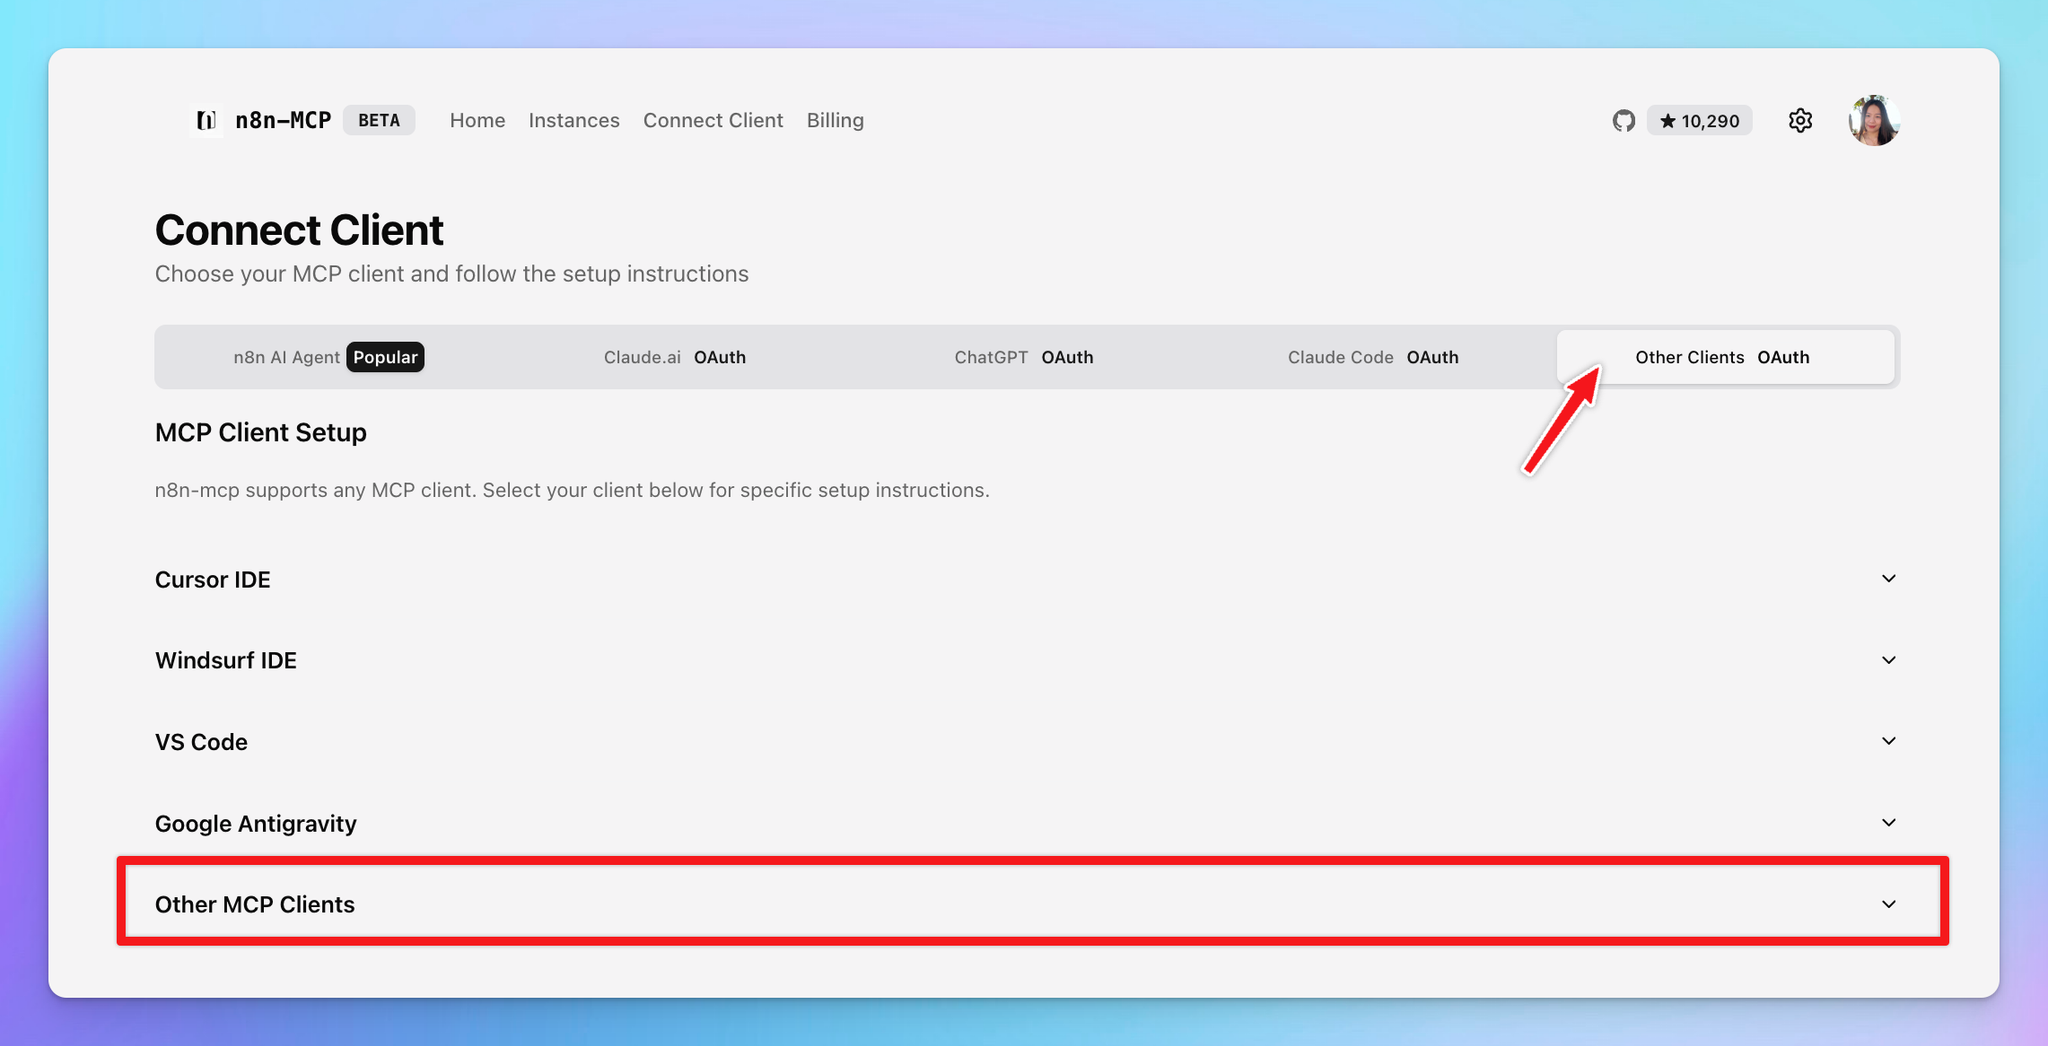Viewport: 2048px width, 1046px height.
Task: Expand the Other MCP Clients section
Action: coord(1027,904)
